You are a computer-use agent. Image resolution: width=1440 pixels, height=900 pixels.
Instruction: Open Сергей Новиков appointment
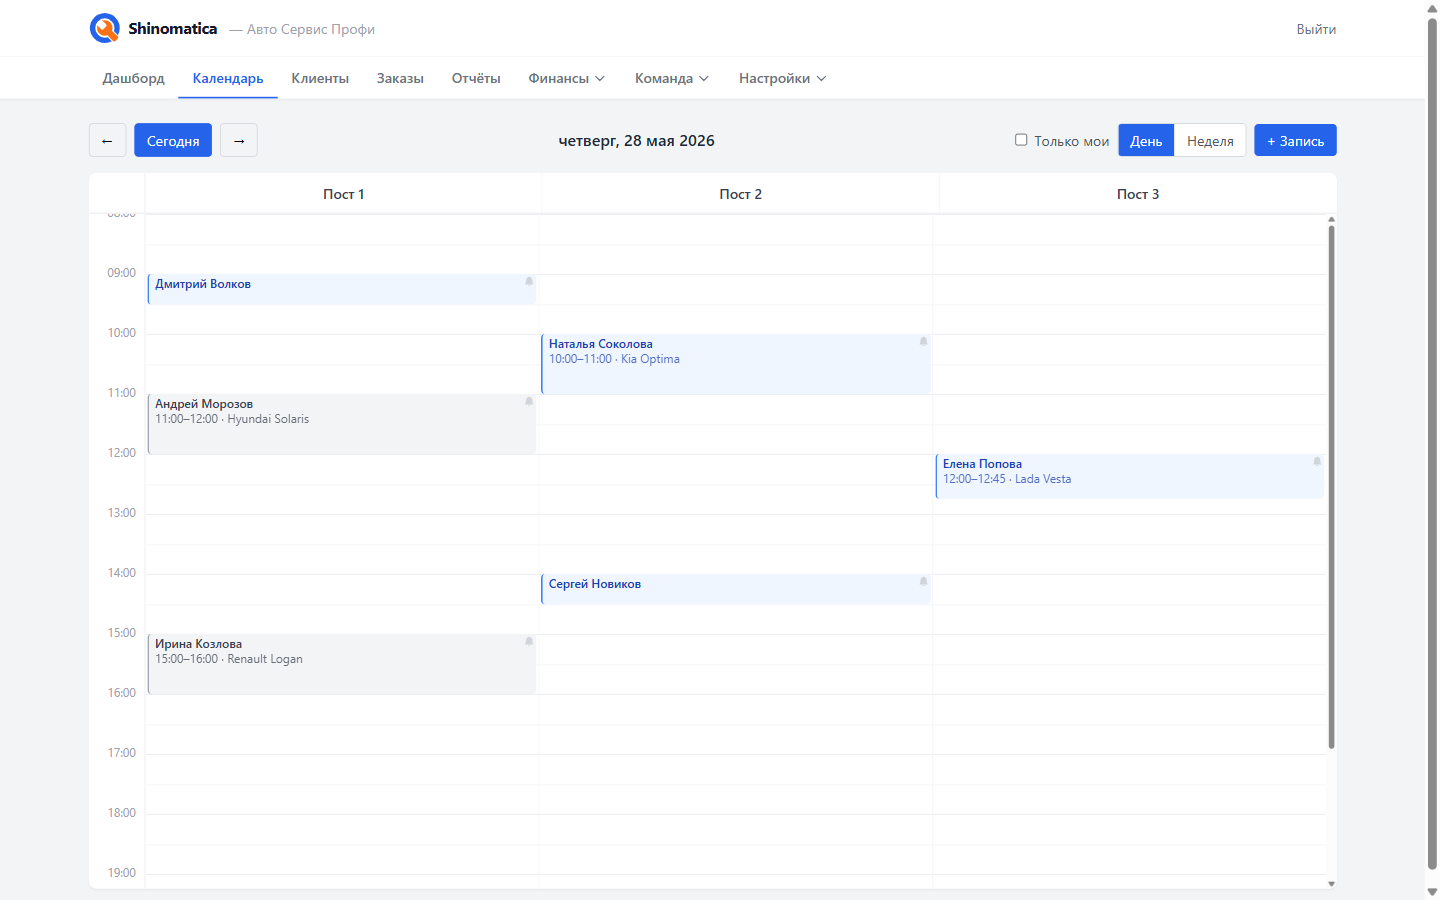pos(736,589)
